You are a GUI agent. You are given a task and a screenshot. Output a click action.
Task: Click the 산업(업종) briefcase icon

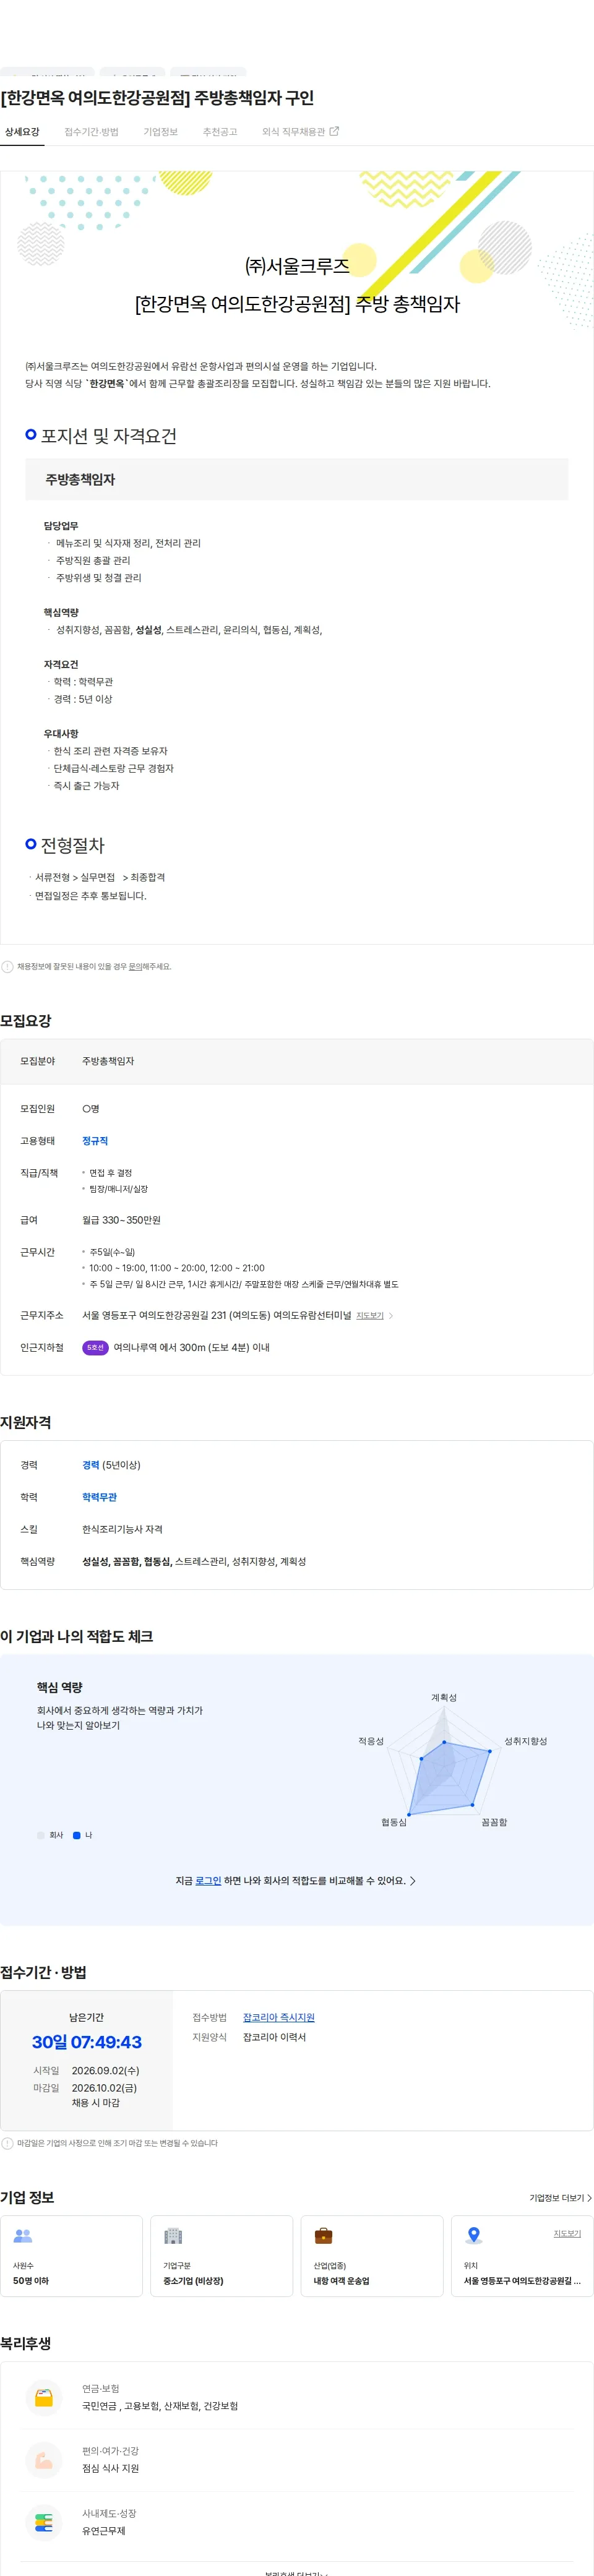(x=323, y=2236)
